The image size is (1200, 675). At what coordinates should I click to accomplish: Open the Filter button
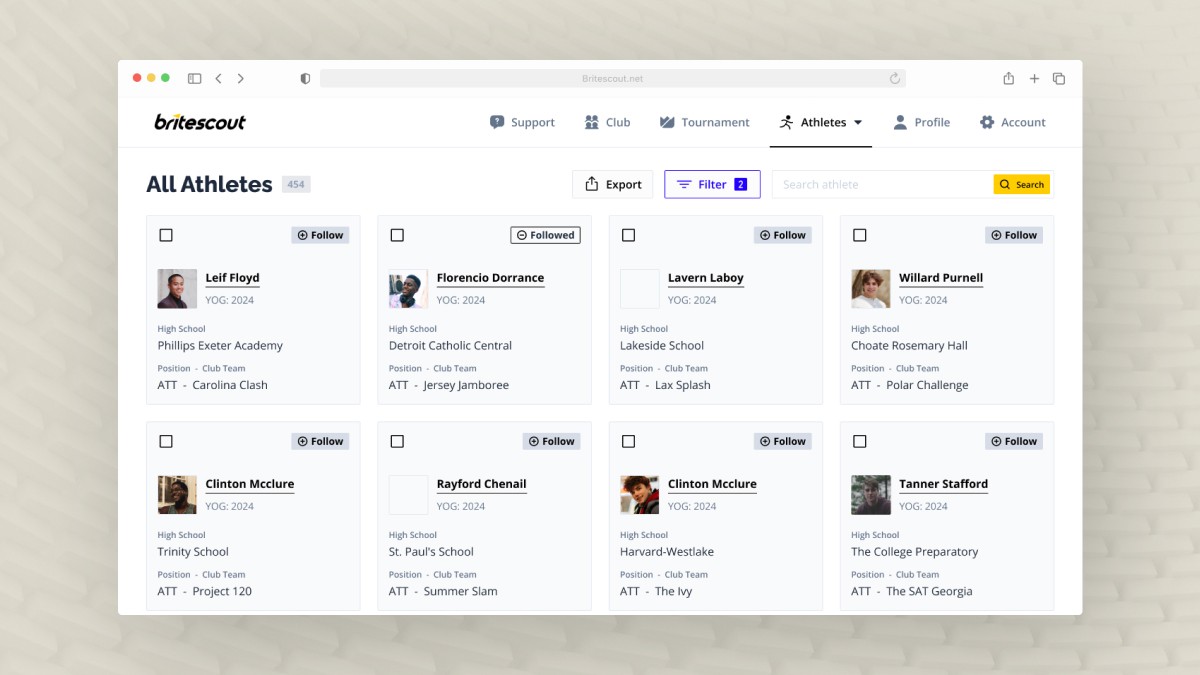pyautogui.click(x=712, y=184)
